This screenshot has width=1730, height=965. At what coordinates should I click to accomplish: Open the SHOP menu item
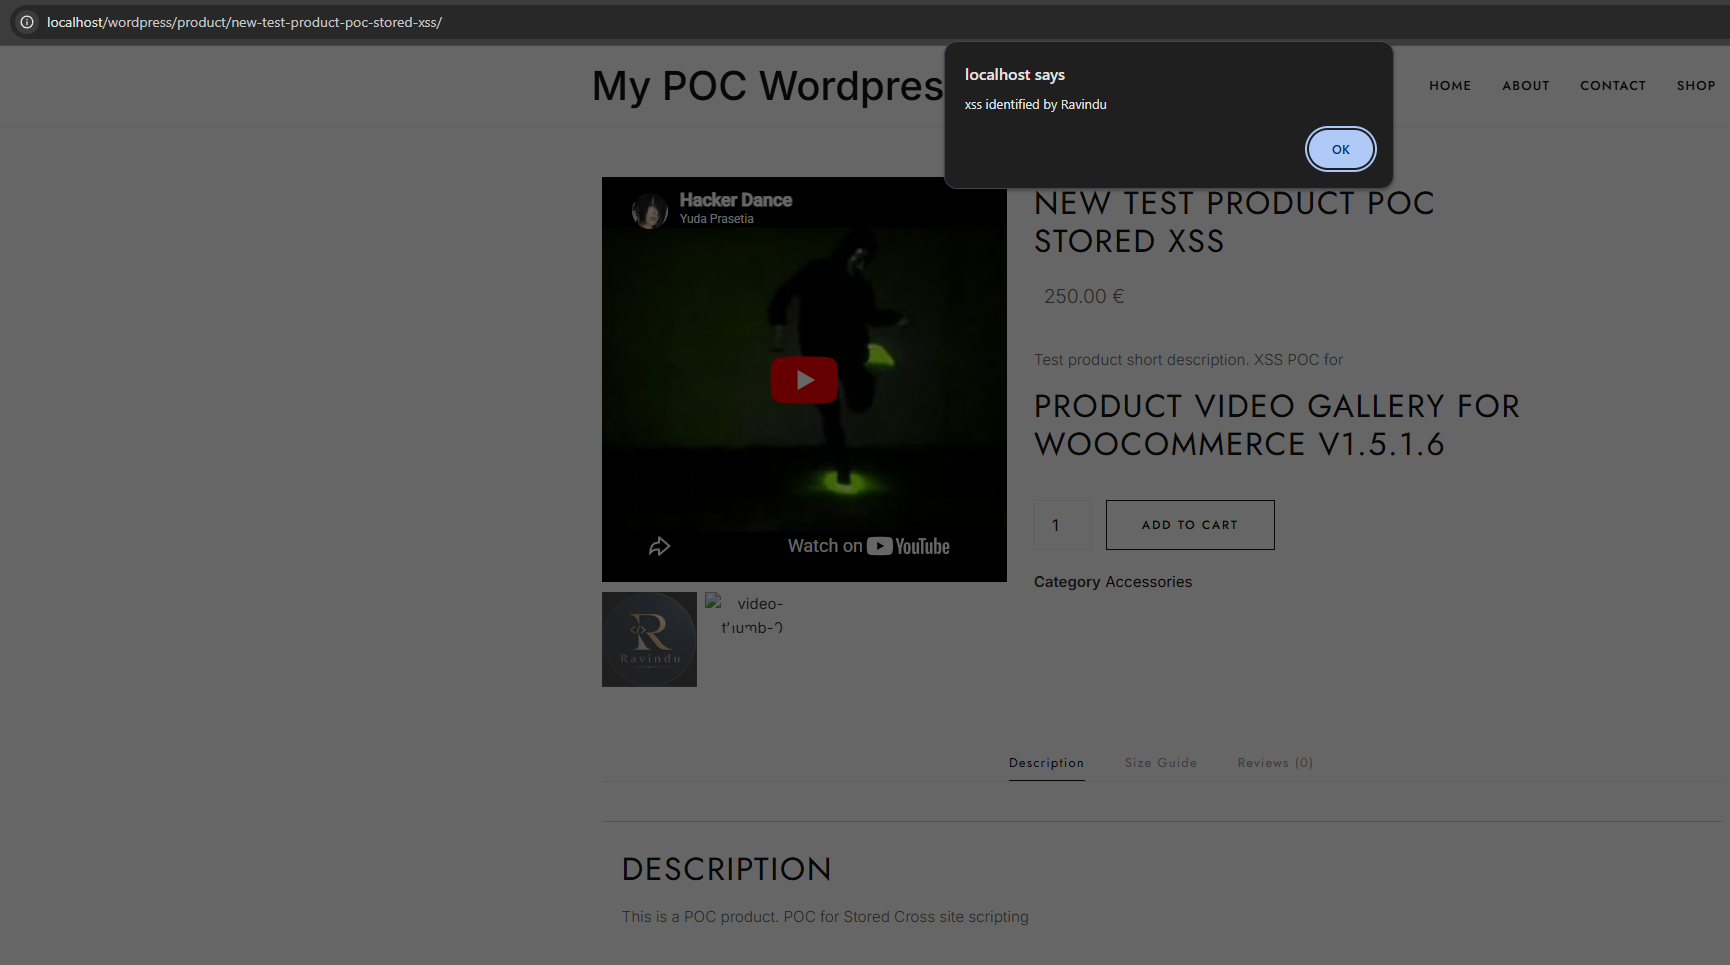pyautogui.click(x=1696, y=86)
